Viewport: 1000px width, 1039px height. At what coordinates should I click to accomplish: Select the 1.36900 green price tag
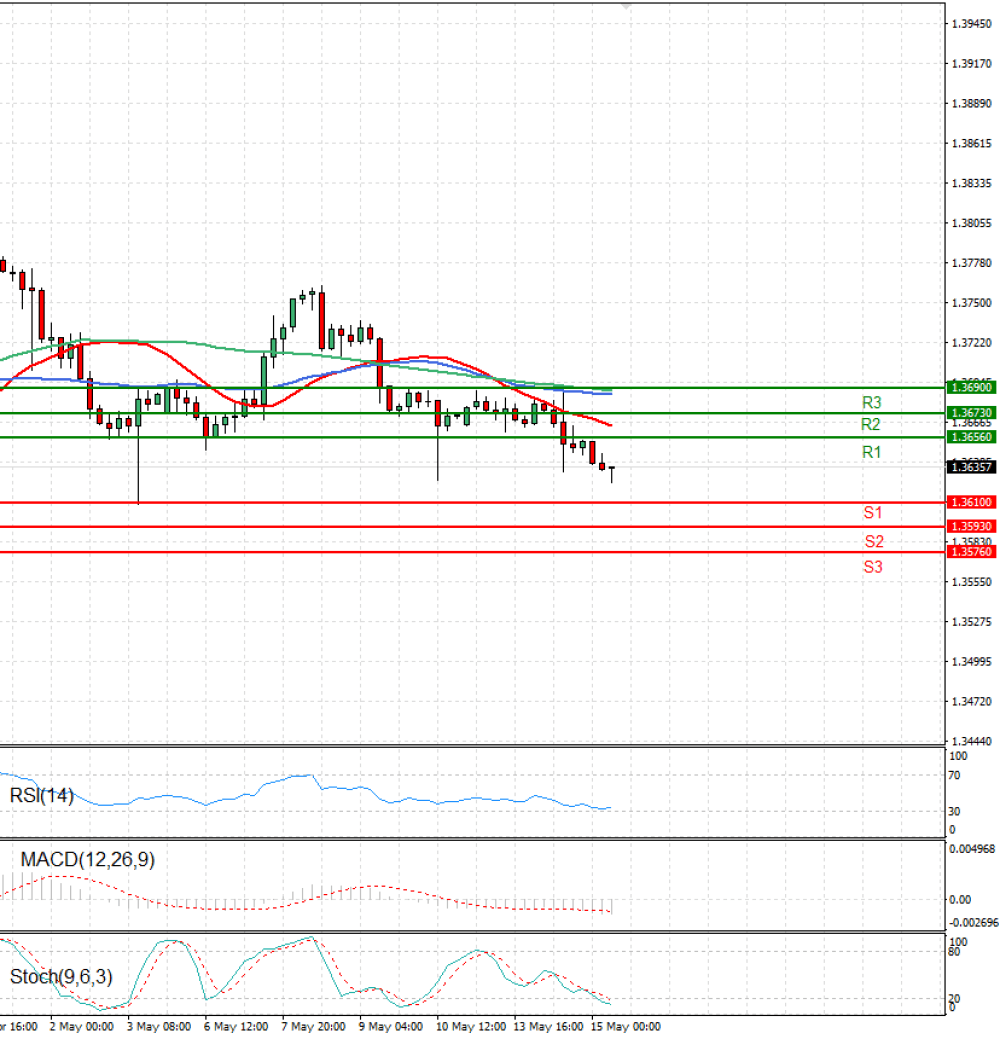tap(971, 388)
